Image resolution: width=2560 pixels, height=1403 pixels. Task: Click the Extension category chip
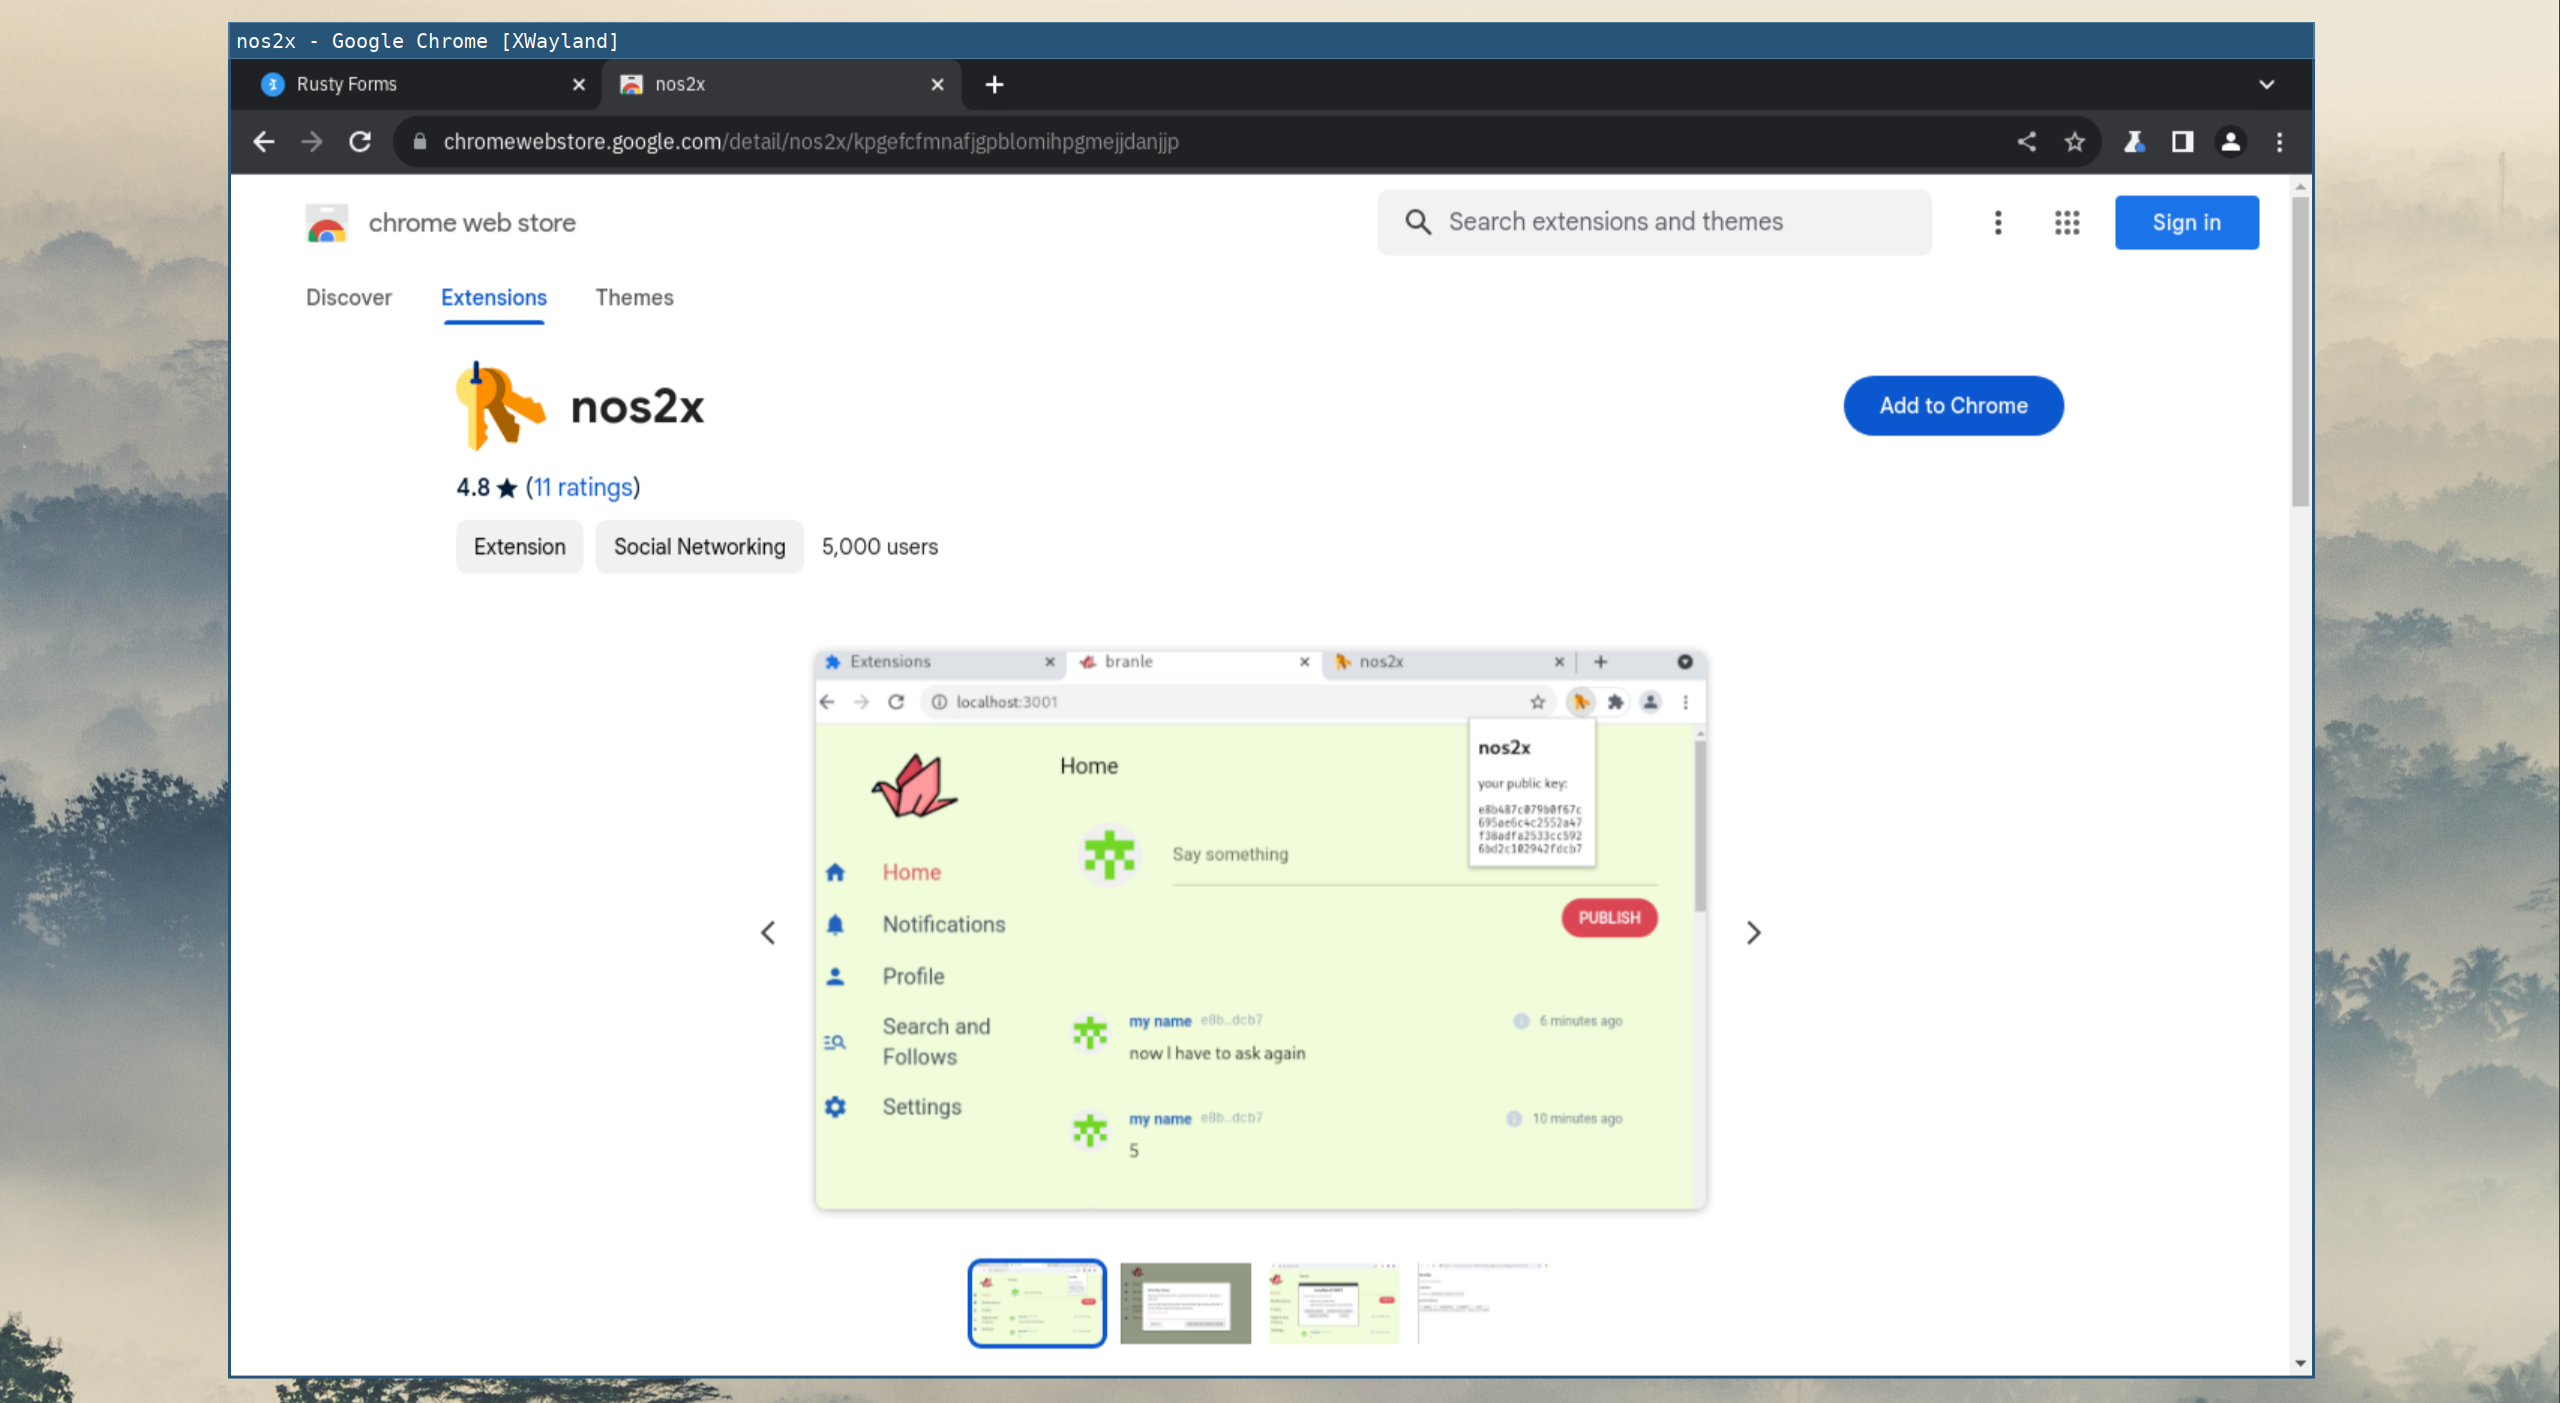[x=519, y=547]
